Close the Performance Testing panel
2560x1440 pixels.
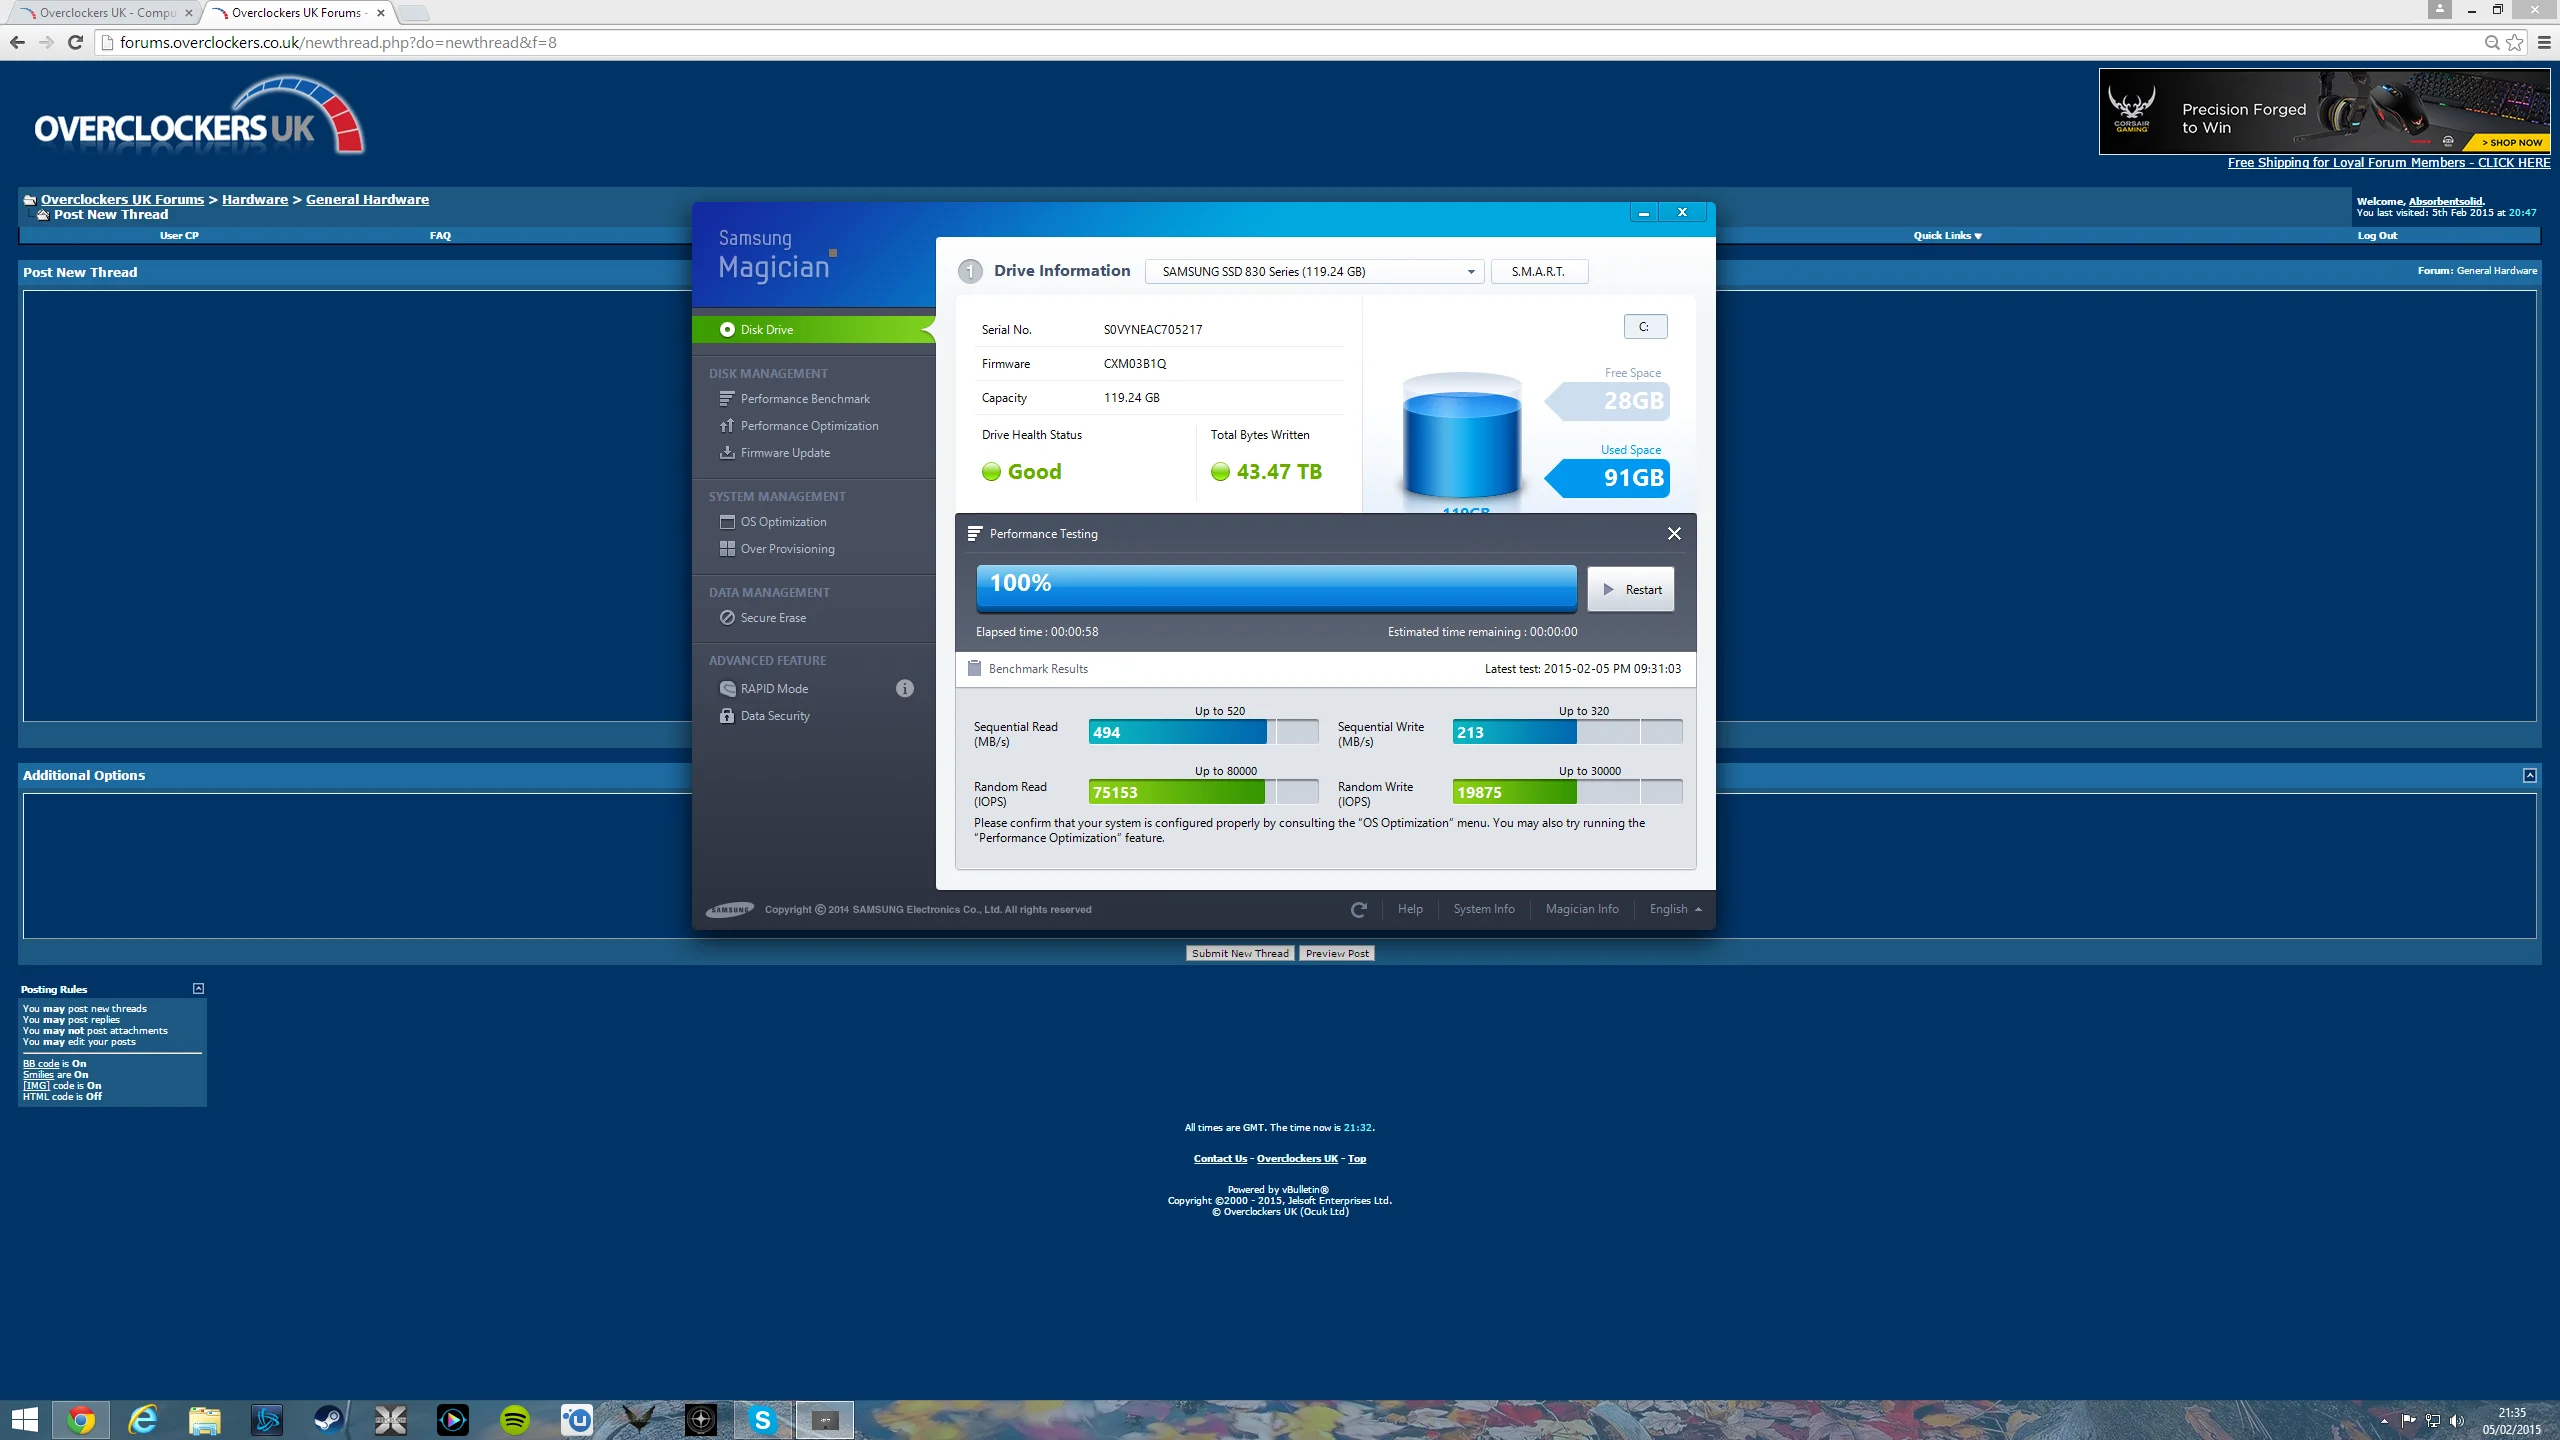click(1674, 533)
